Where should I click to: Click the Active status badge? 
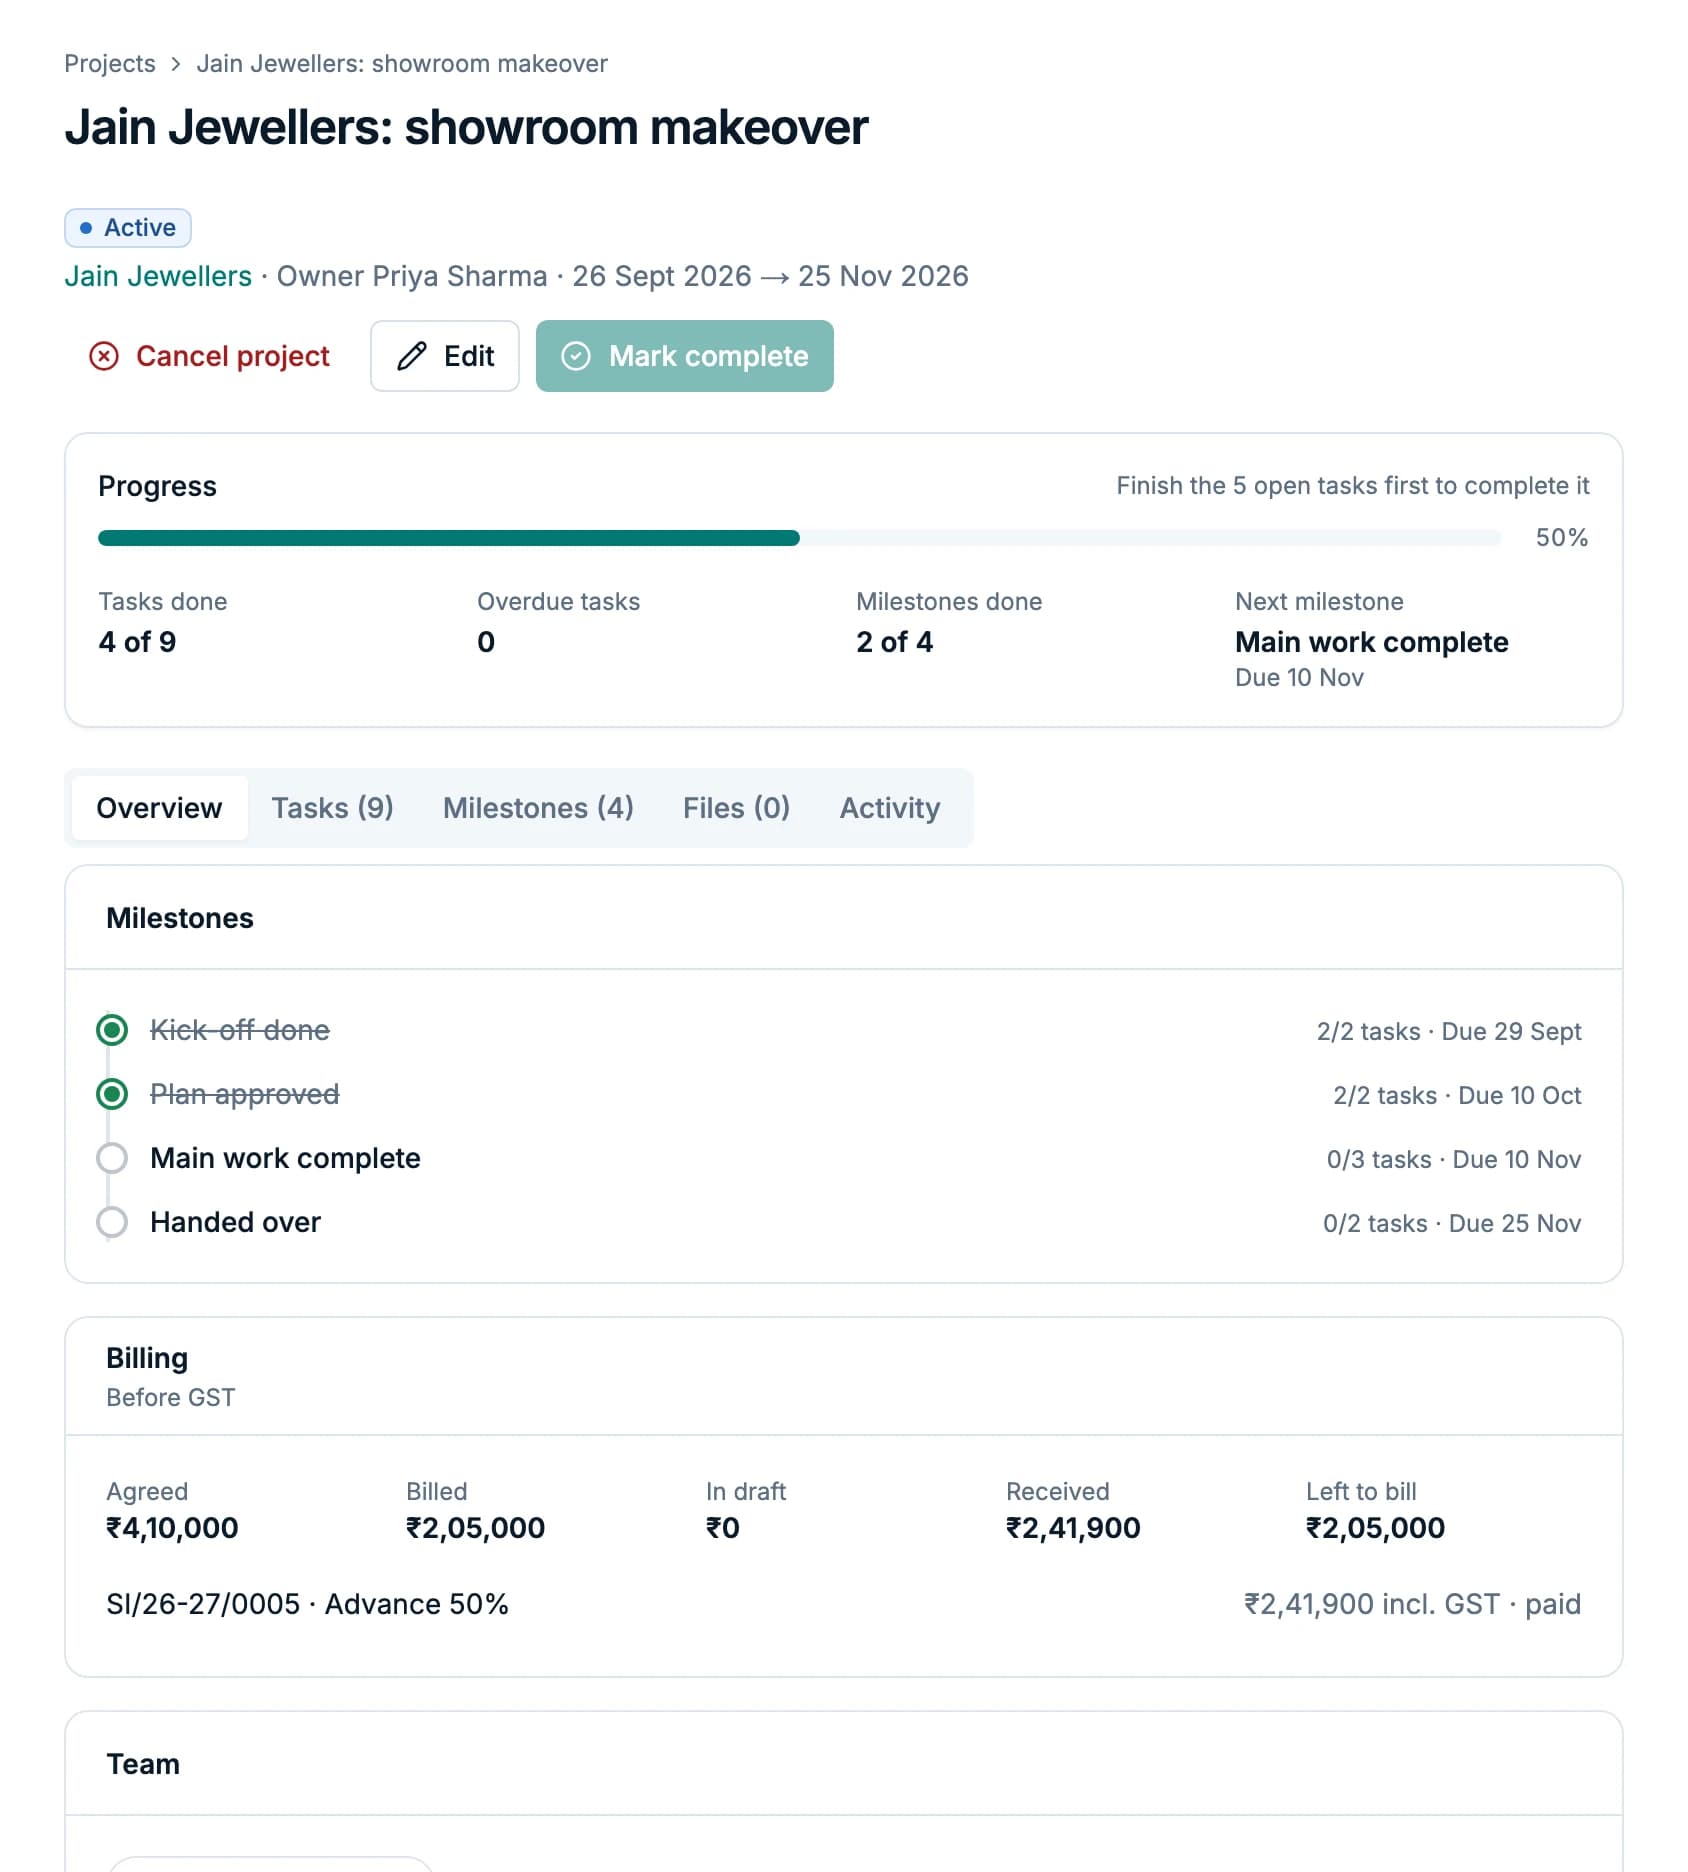coord(128,228)
